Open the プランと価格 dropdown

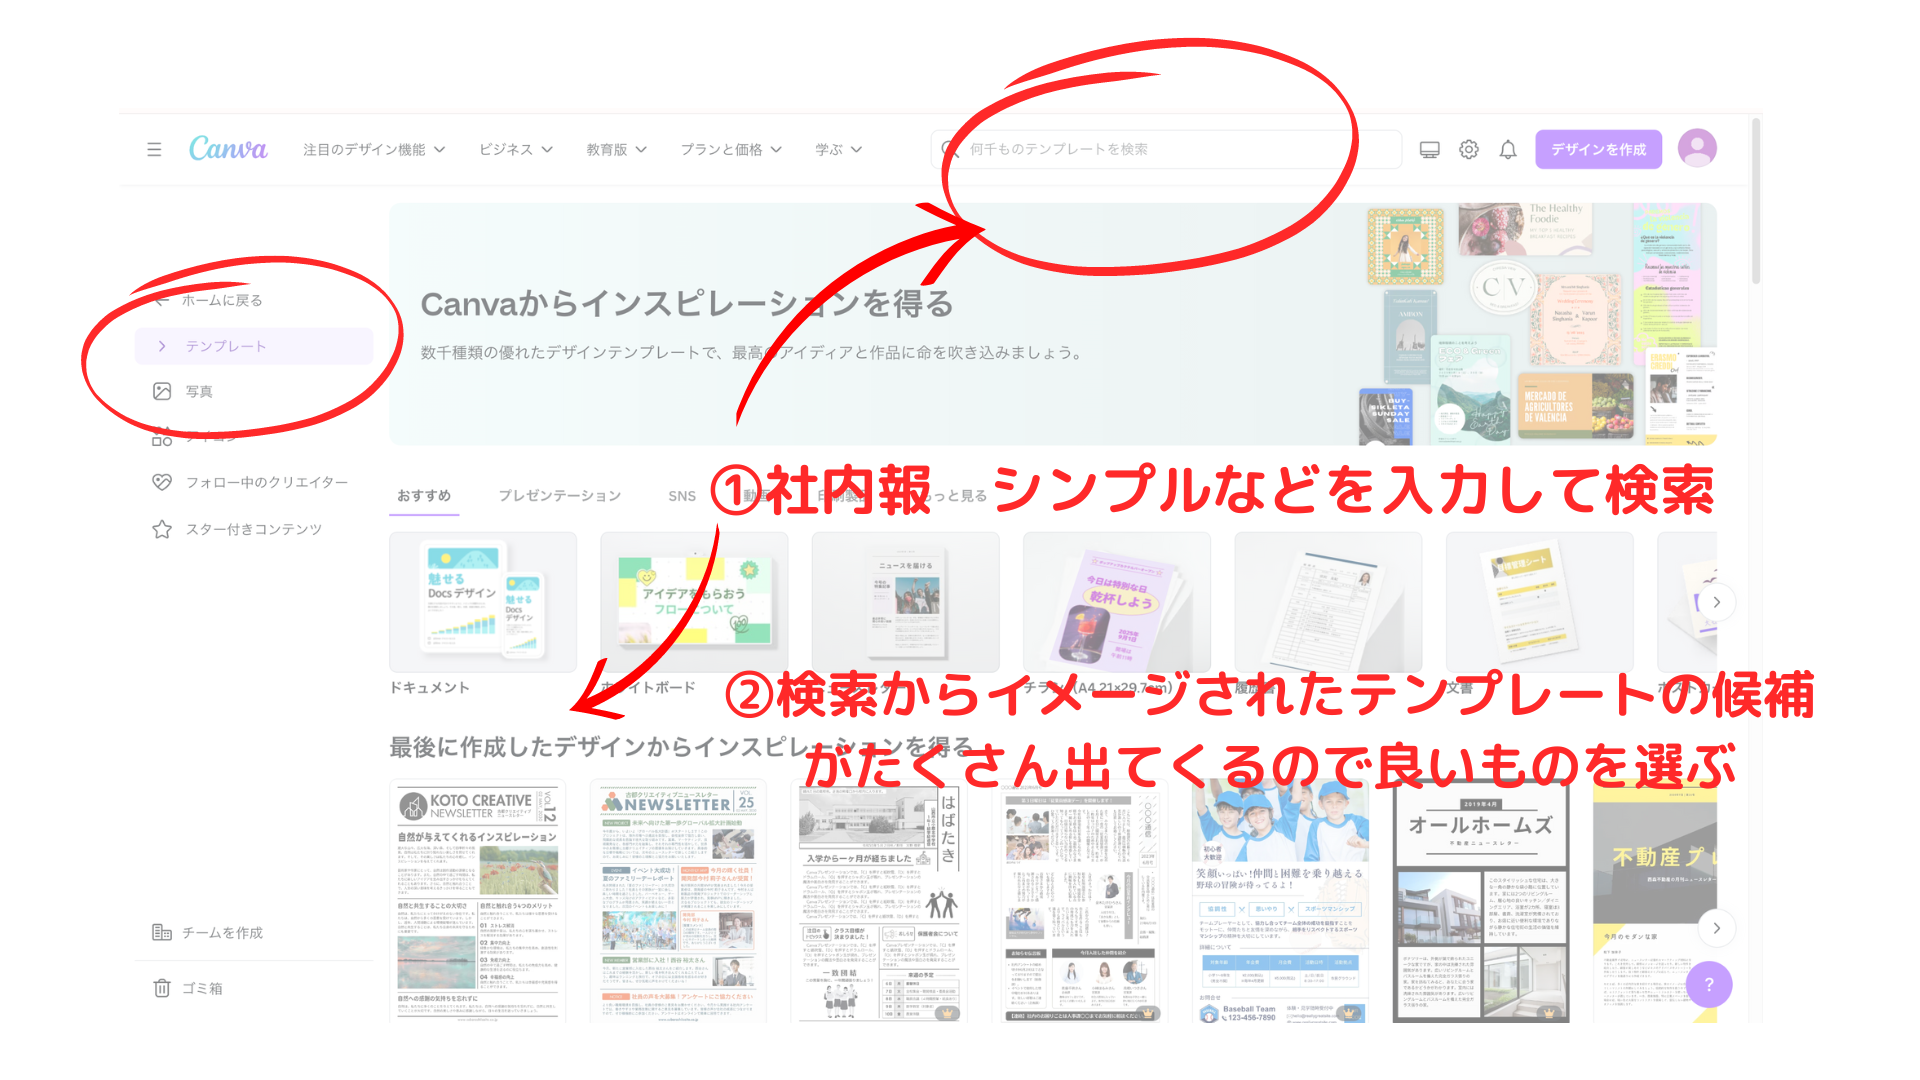coord(729,149)
